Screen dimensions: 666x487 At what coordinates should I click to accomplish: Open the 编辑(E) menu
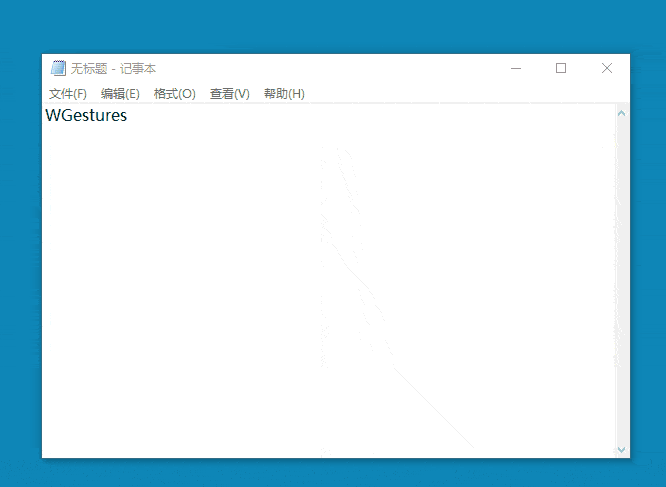pyautogui.click(x=120, y=94)
